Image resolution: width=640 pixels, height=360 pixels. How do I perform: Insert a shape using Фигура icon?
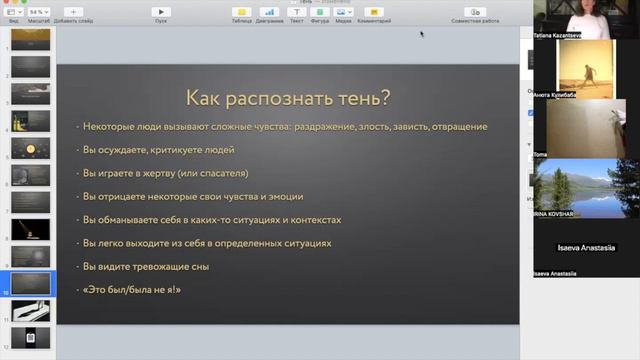click(x=320, y=12)
